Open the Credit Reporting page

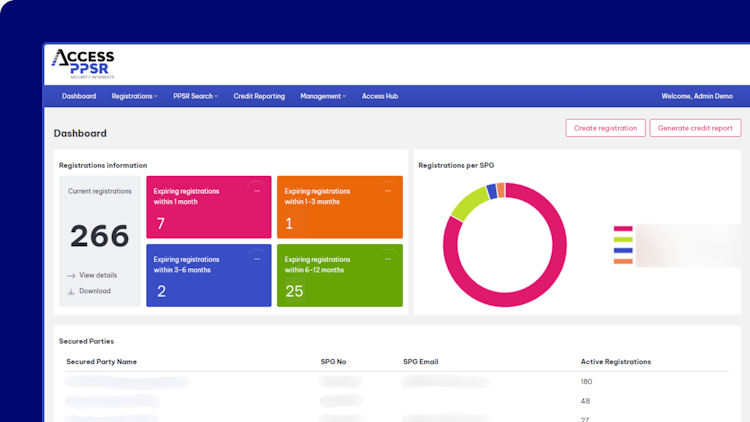point(259,96)
